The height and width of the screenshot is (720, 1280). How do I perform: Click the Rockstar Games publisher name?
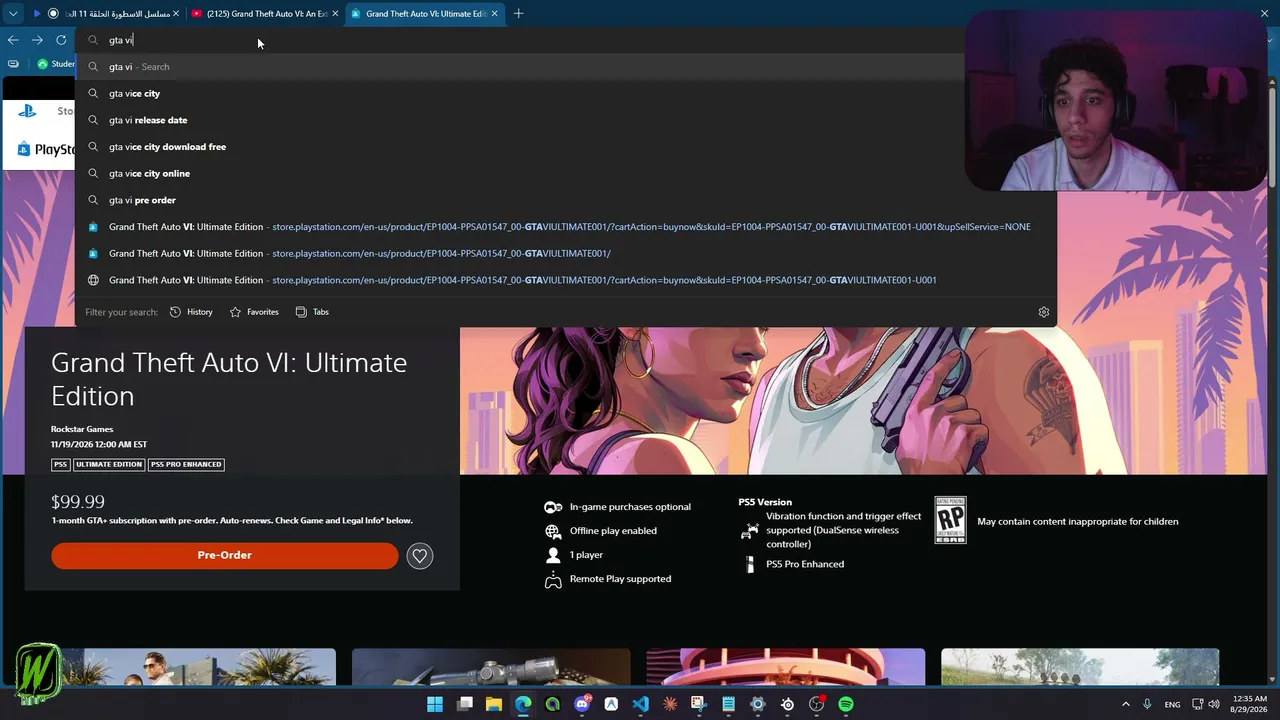point(82,429)
